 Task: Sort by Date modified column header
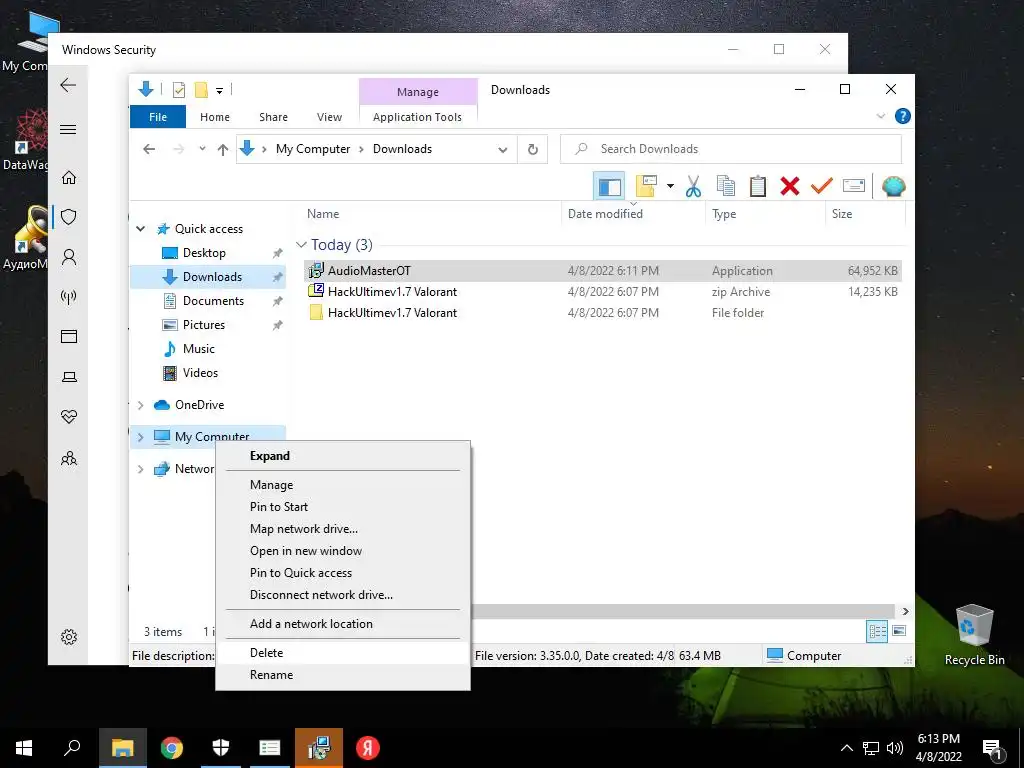pos(633,214)
